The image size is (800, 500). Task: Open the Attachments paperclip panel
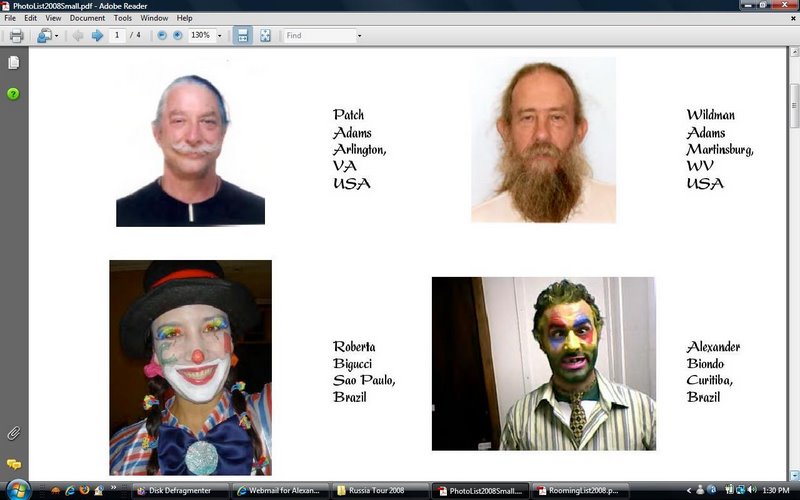[13, 434]
